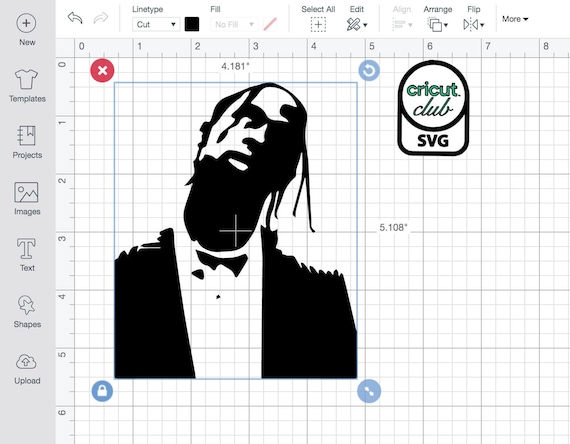
Task: Open the Templates t-shirt panel
Action: pos(26,79)
